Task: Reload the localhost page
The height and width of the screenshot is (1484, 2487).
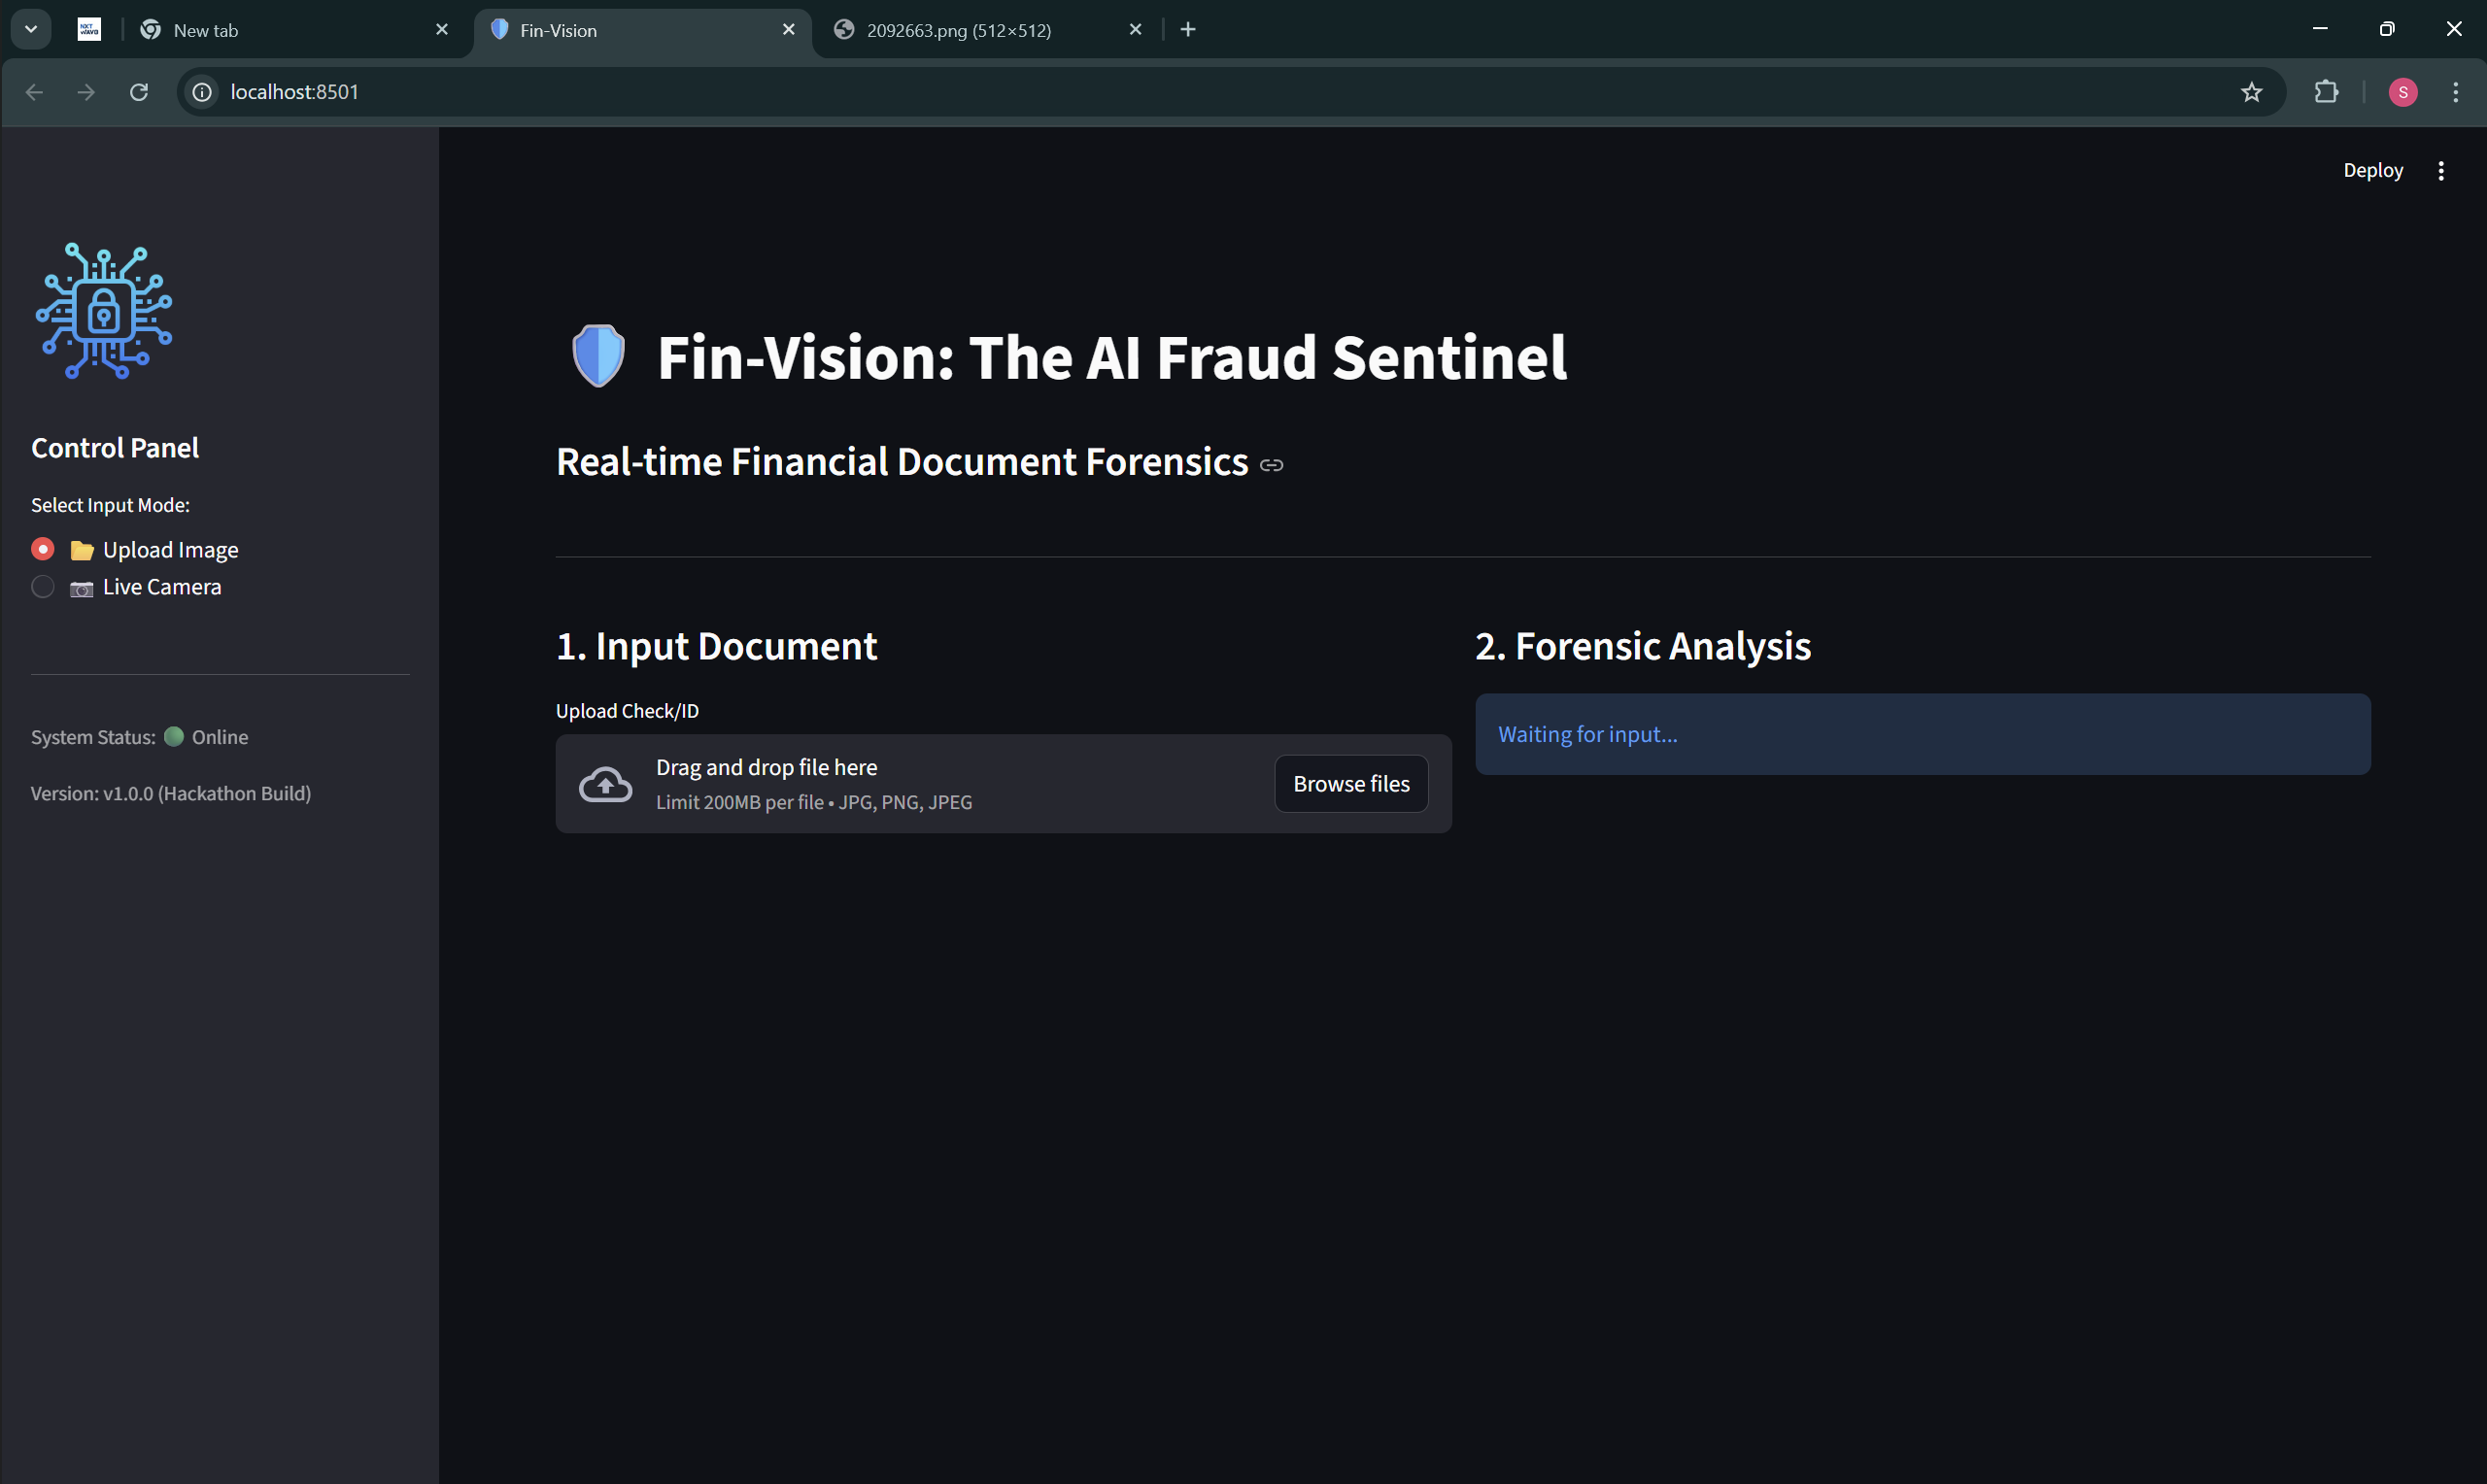Action: [139, 92]
